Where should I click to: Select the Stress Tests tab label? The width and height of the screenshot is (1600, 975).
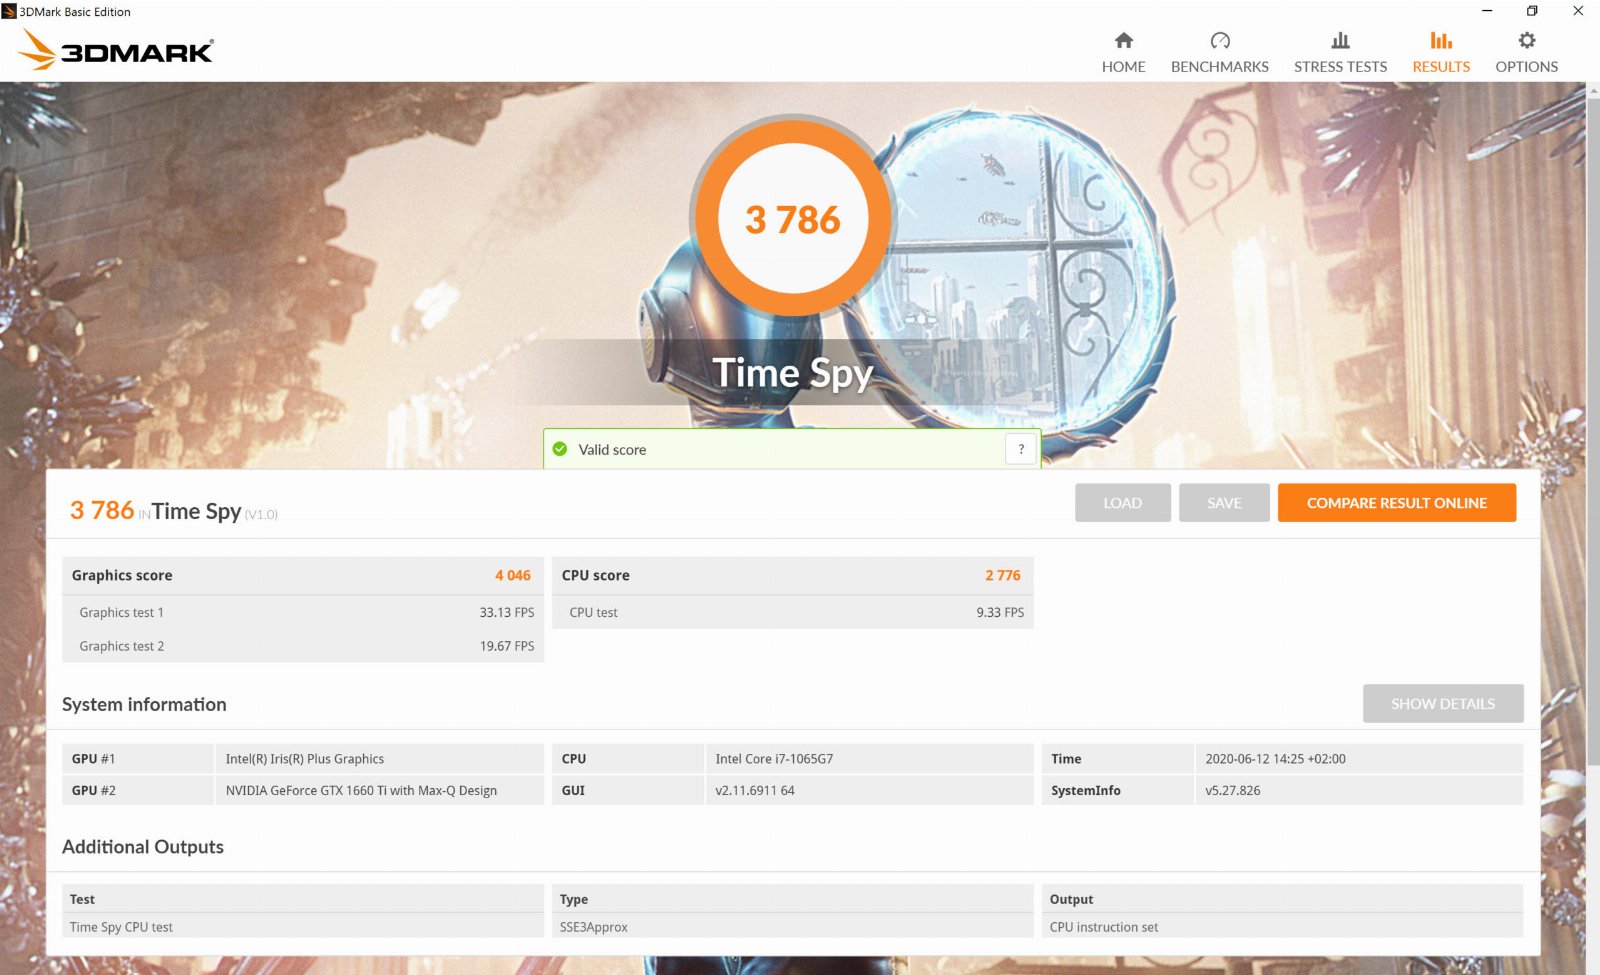click(1340, 67)
